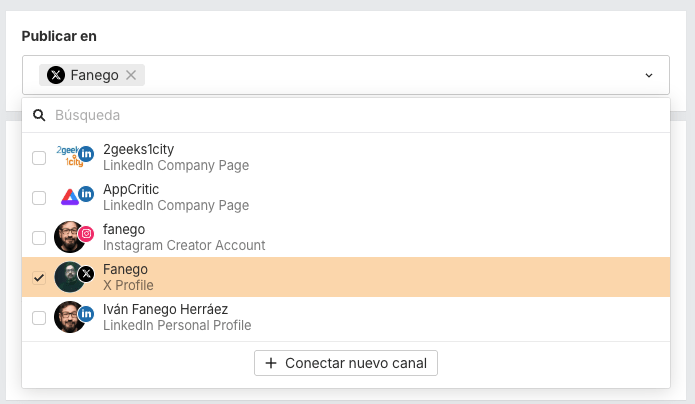Click the X badge on Fanego row avatar
Screen dimensions: 695x404
click(x=86, y=273)
